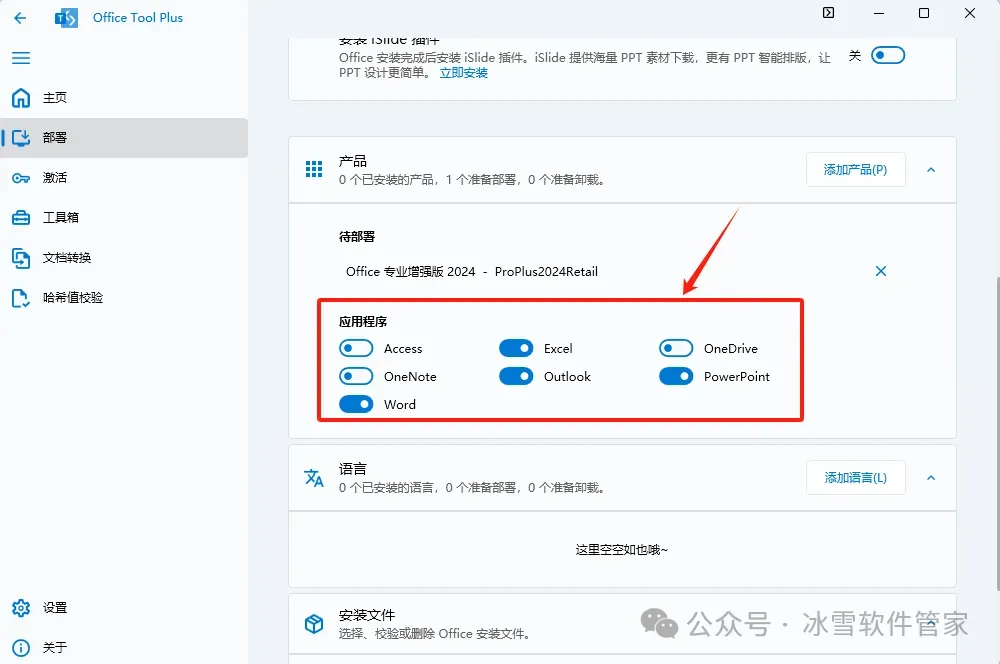Enable the OneDrive application toggle
The image size is (1000, 664).
click(676, 348)
